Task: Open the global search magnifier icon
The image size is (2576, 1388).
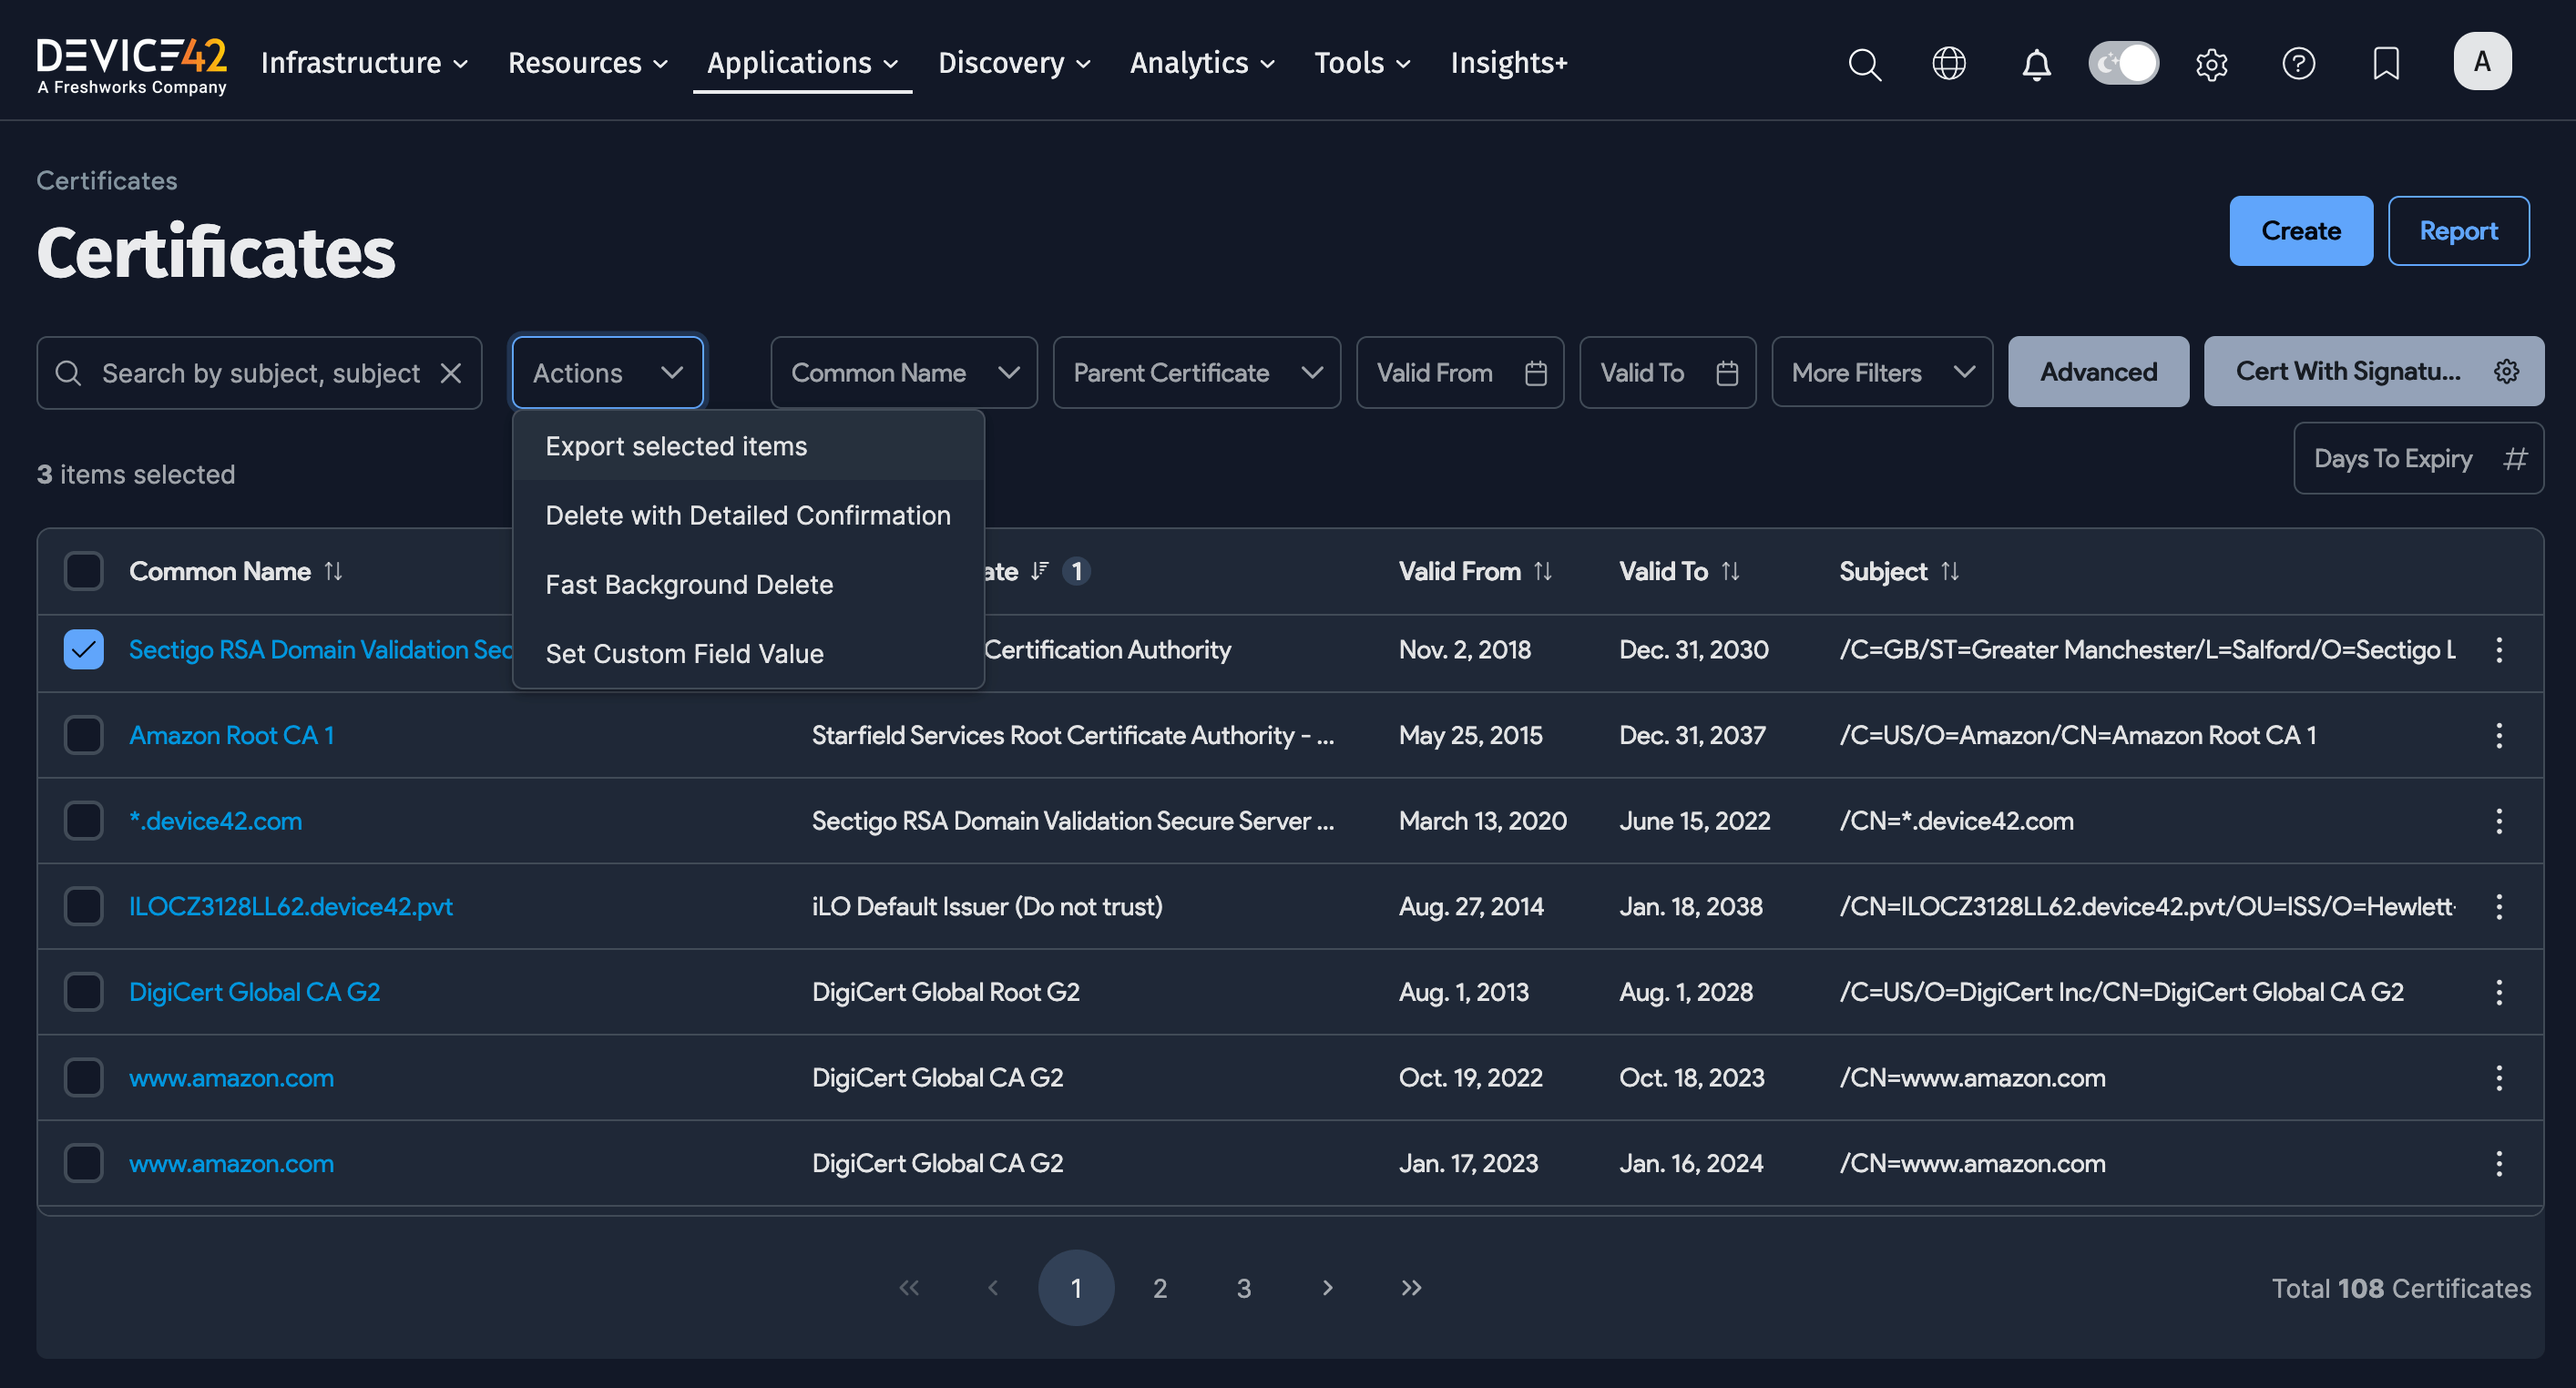Action: pos(1864,64)
